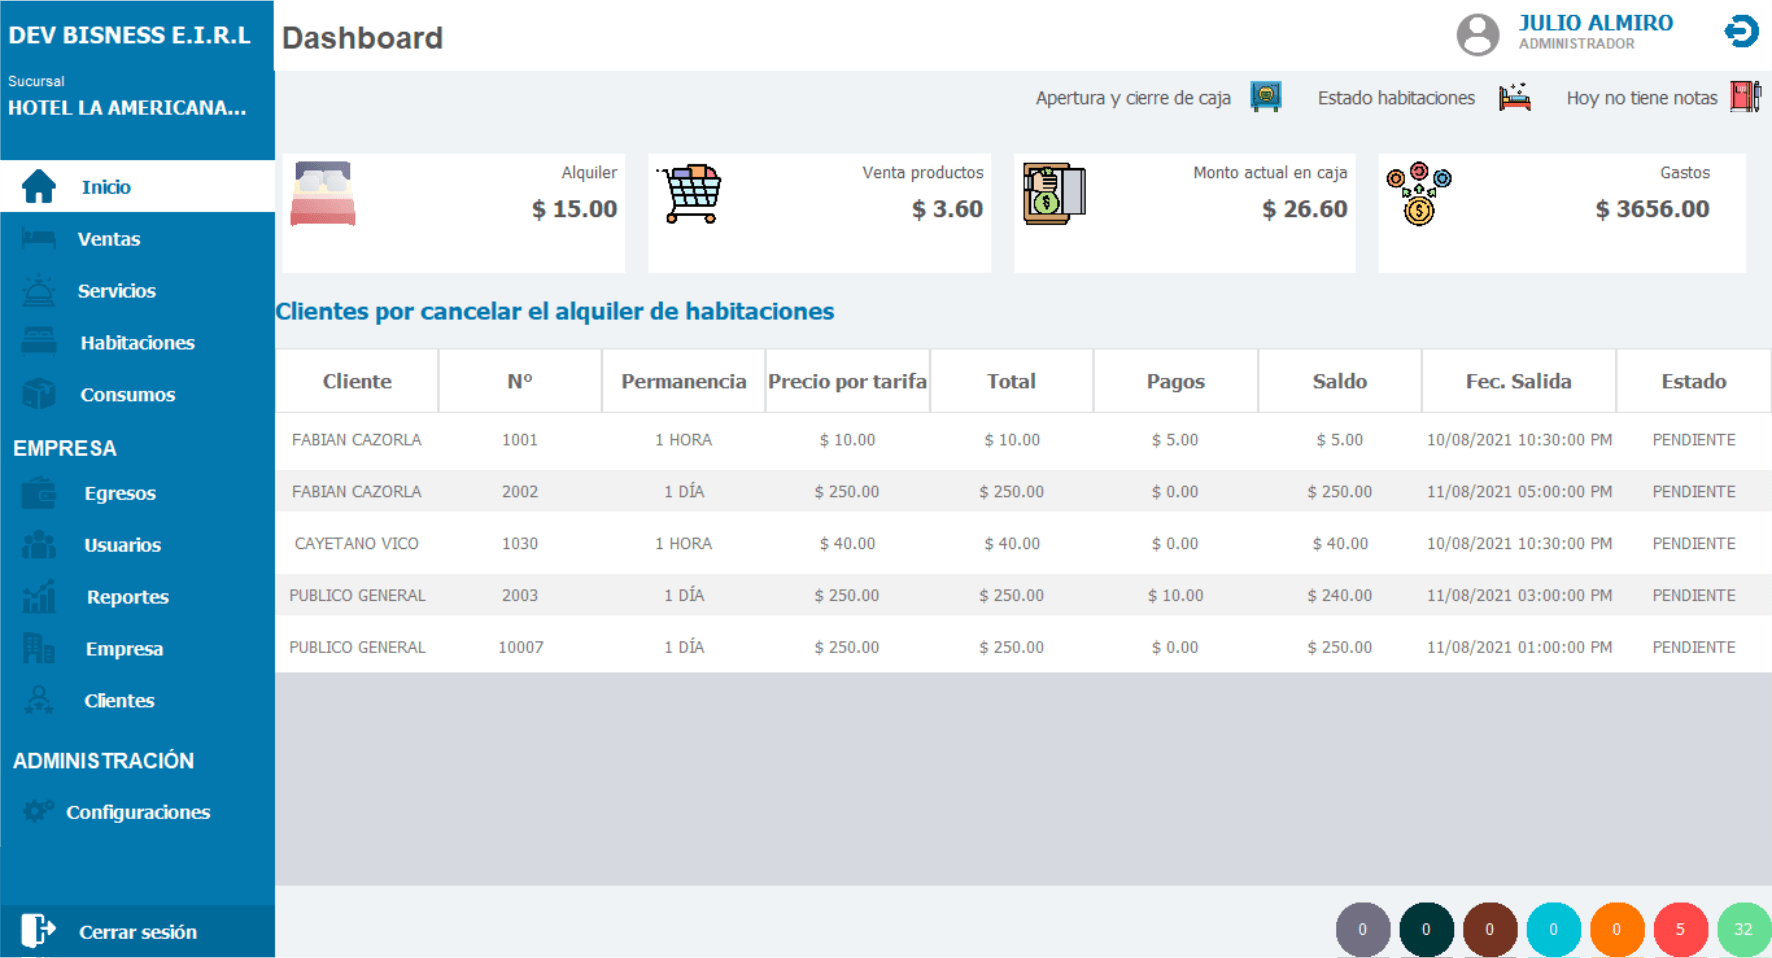Open the Habitaciones menu item
The image size is (1772, 958).
[x=137, y=342]
